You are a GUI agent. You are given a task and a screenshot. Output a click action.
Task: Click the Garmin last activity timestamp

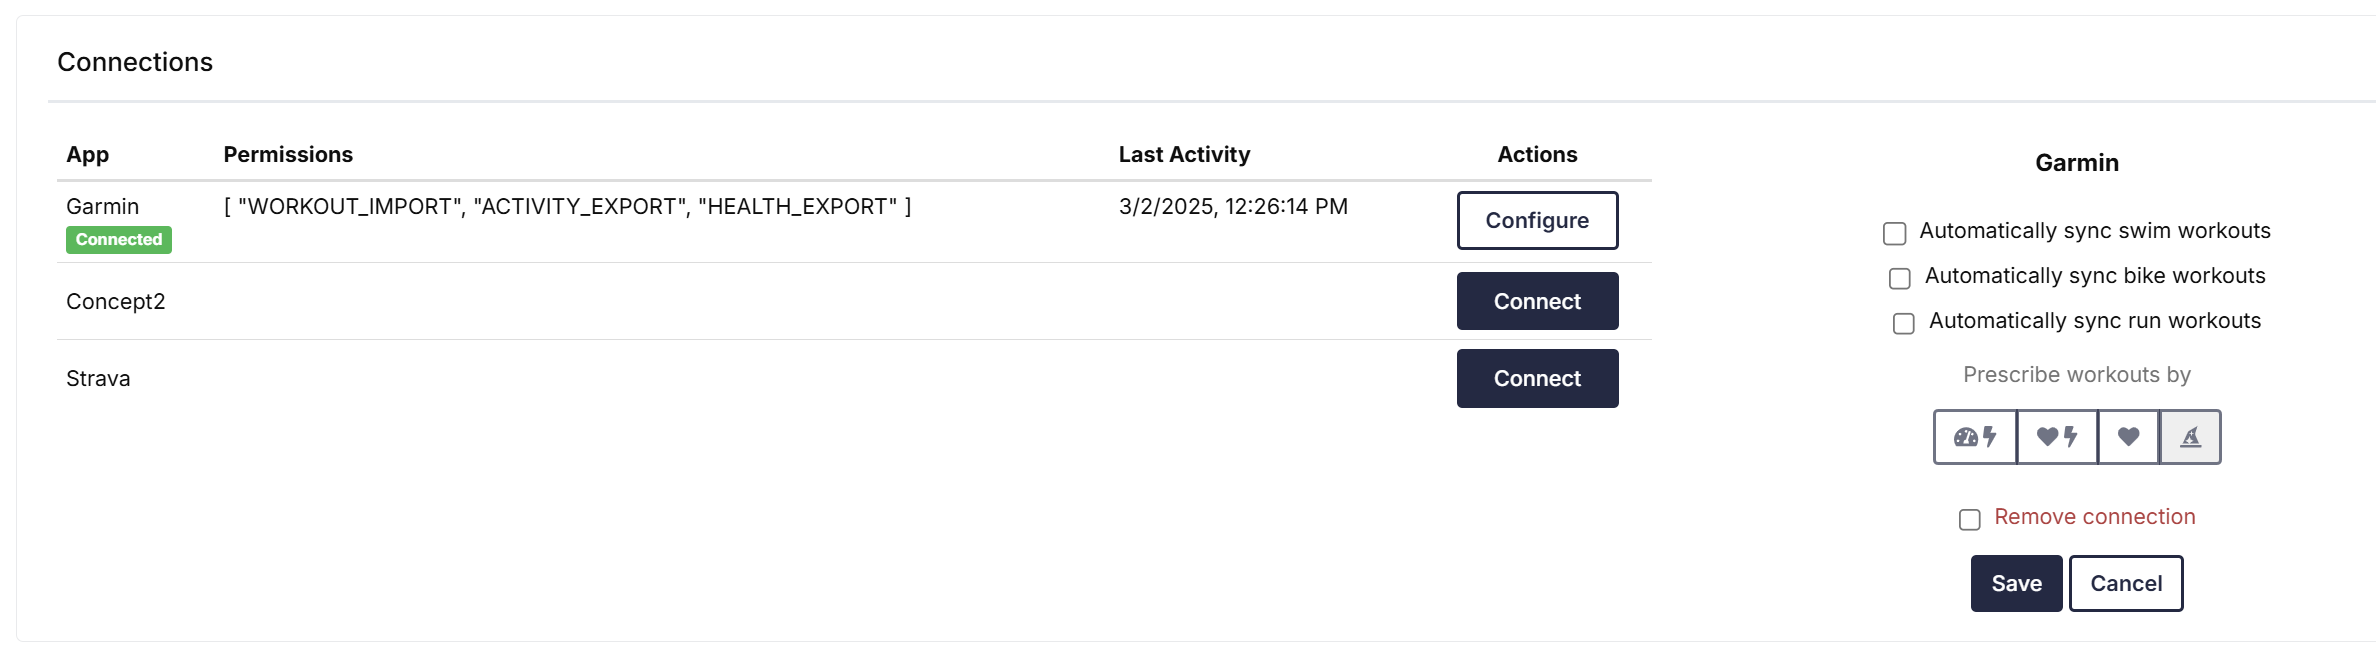pyautogui.click(x=1233, y=207)
